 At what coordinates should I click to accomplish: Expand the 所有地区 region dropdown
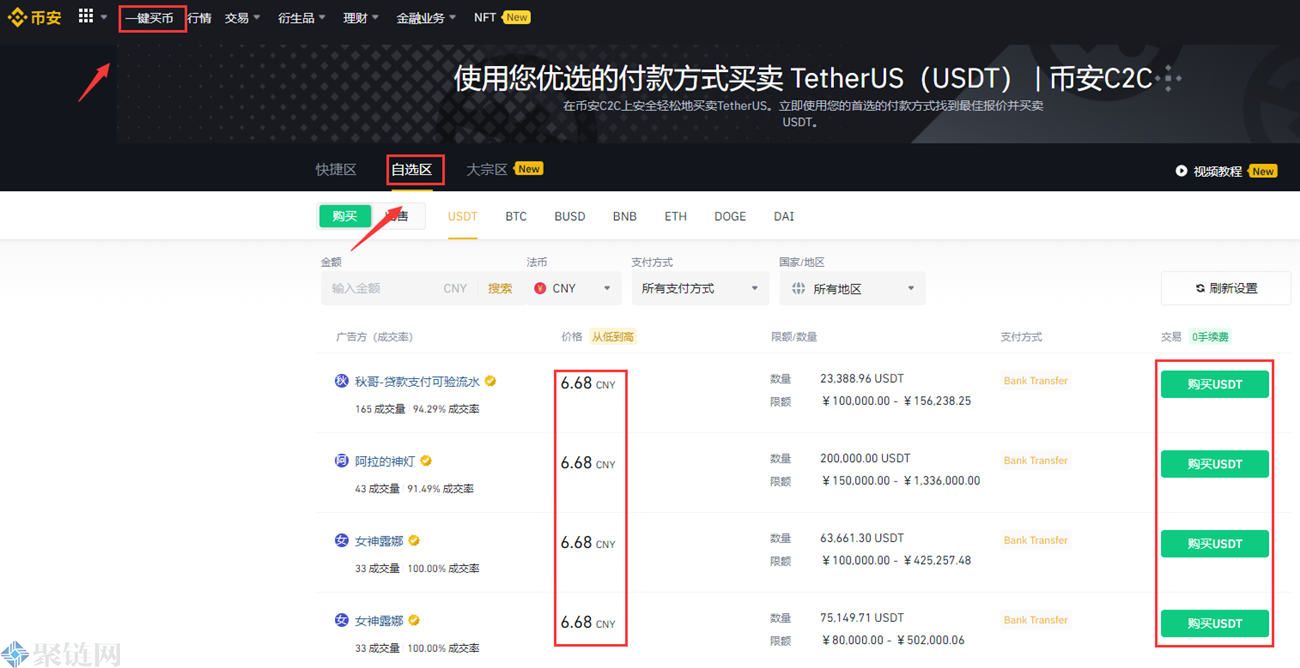pyautogui.click(x=852, y=288)
